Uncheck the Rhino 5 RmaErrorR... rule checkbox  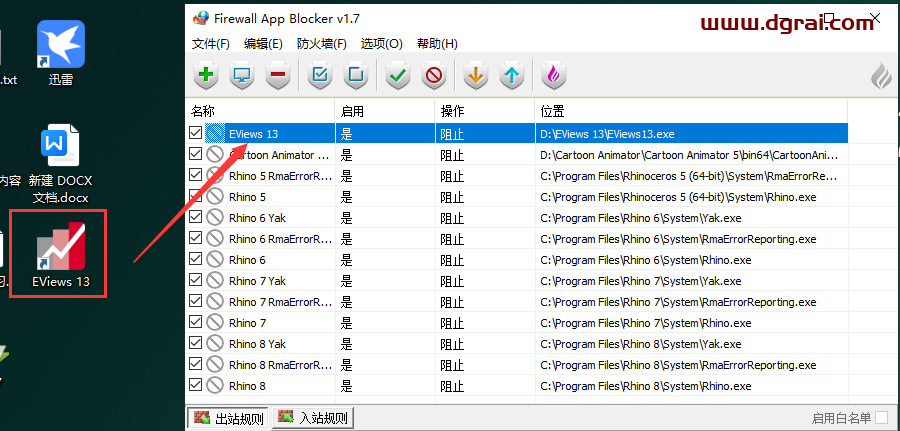pos(195,175)
